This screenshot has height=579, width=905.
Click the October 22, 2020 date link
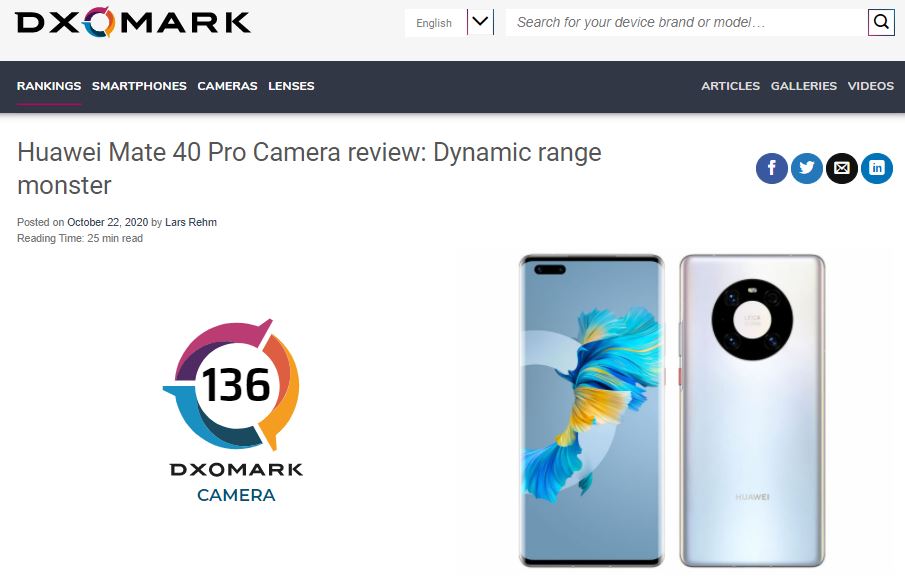tap(107, 222)
